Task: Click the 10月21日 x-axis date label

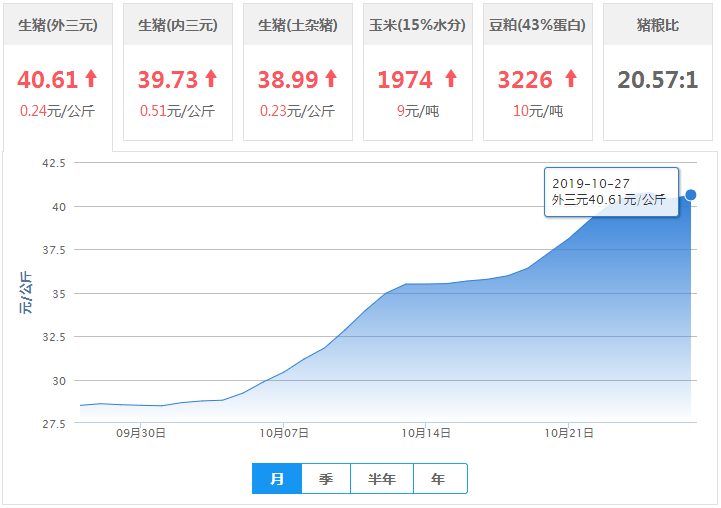Action: click(x=569, y=433)
